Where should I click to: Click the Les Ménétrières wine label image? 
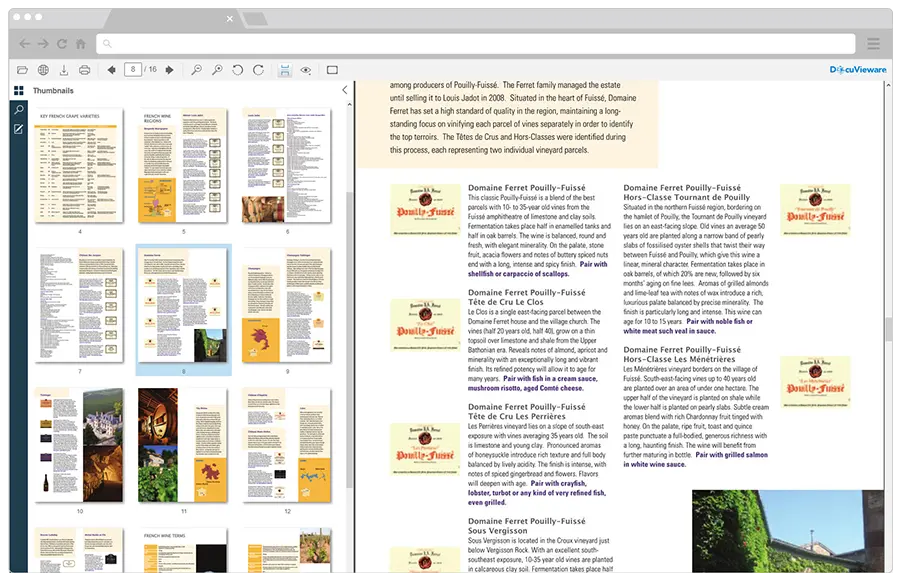[x=815, y=382]
